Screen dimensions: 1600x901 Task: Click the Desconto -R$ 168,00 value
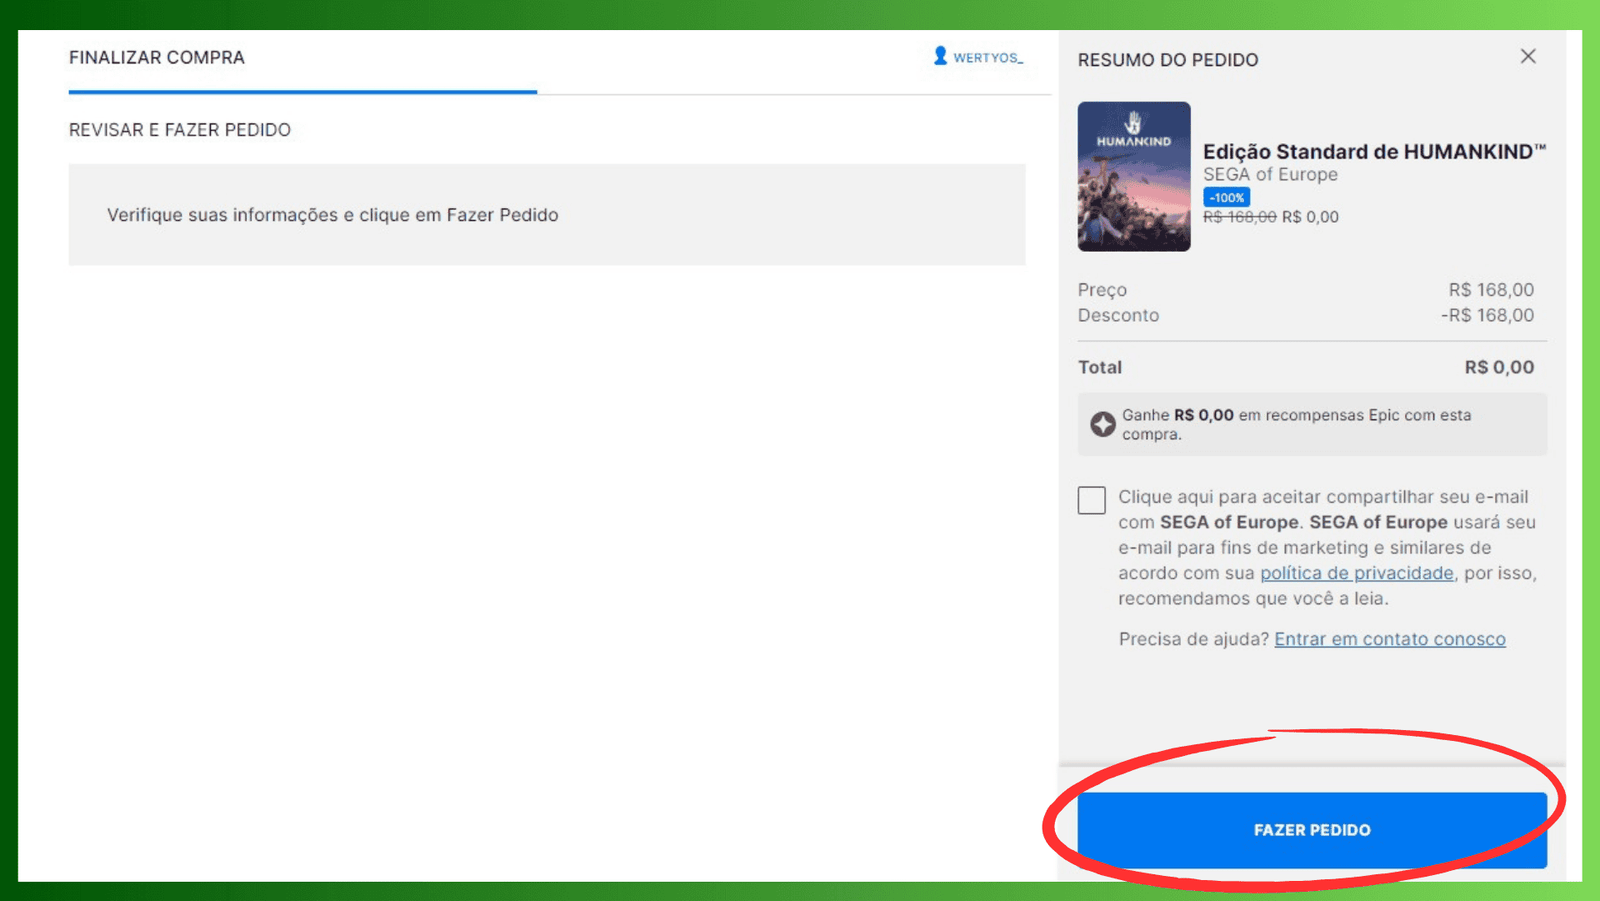pos(1487,315)
